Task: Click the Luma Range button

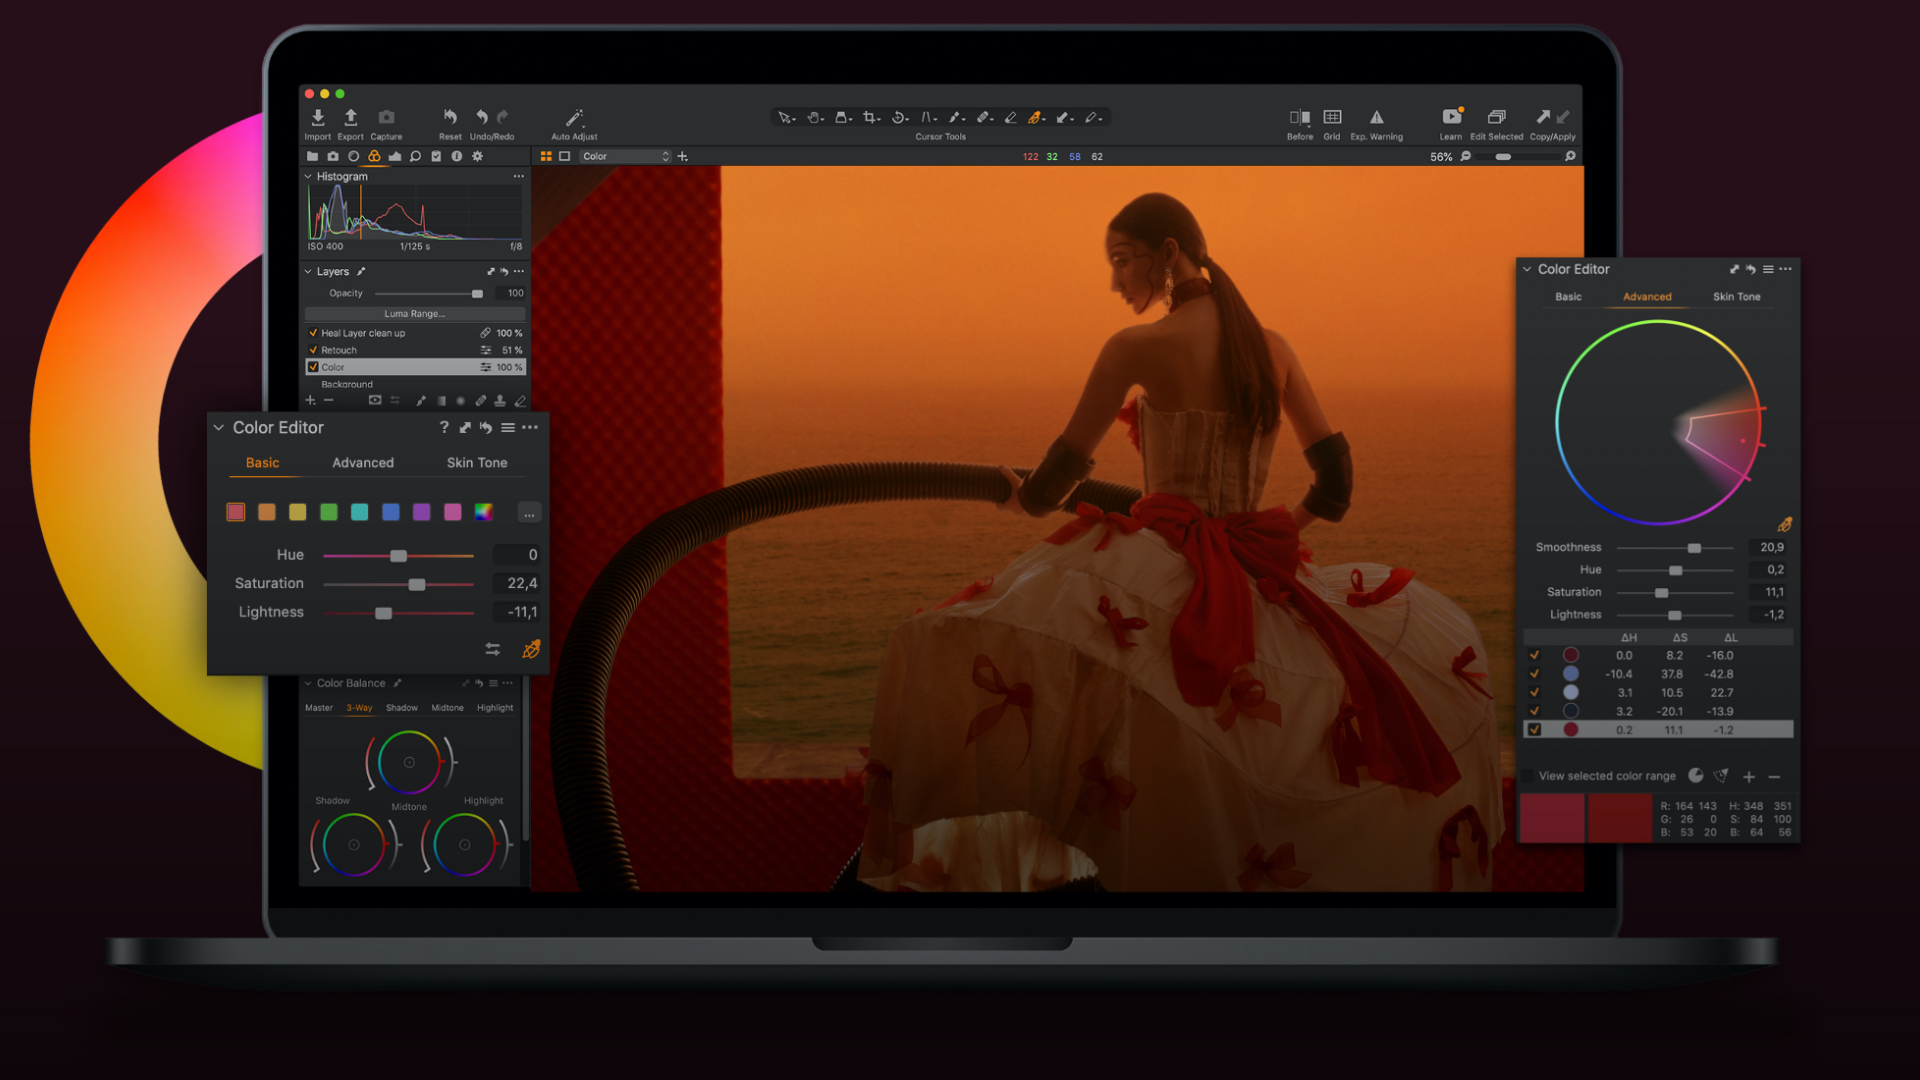Action: tap(415, 313)
